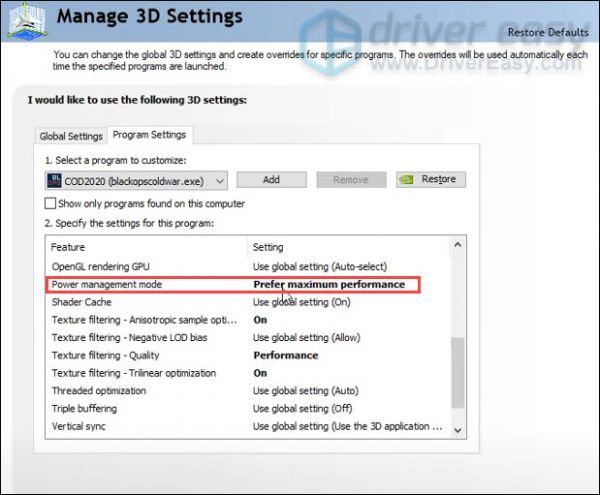The height and width of the screenshot is (495, 600).
Task: Switch to the Global Settings tab
Action: coord(71,136)
